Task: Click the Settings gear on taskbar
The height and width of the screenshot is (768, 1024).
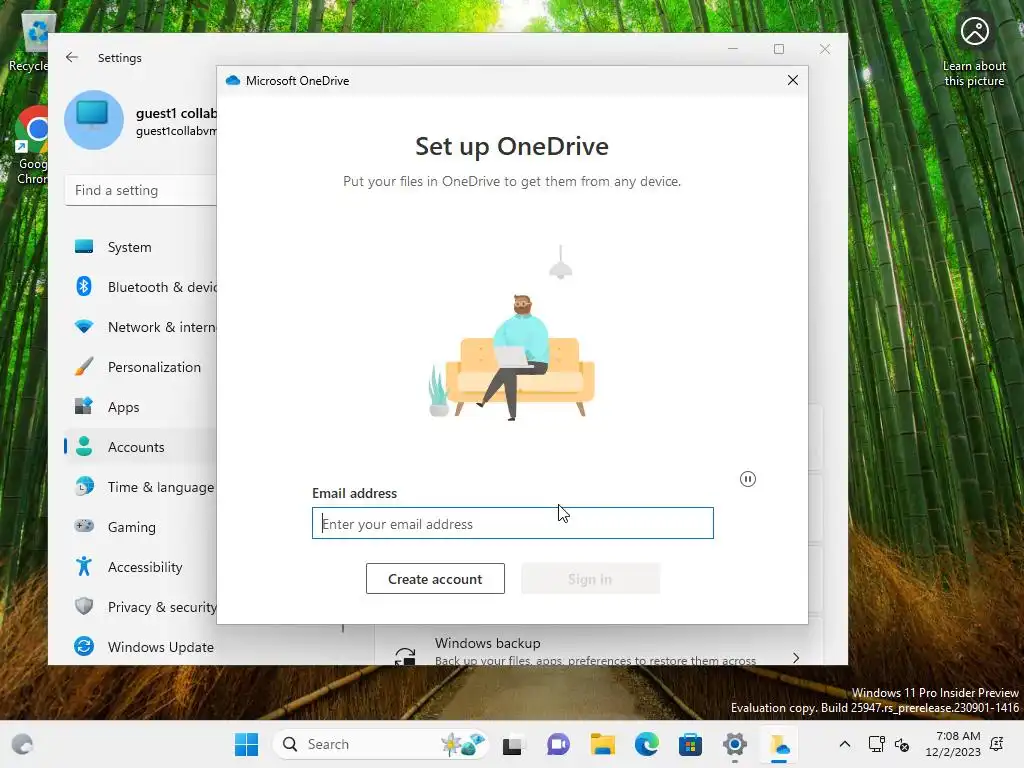Action: coord(735,744)
